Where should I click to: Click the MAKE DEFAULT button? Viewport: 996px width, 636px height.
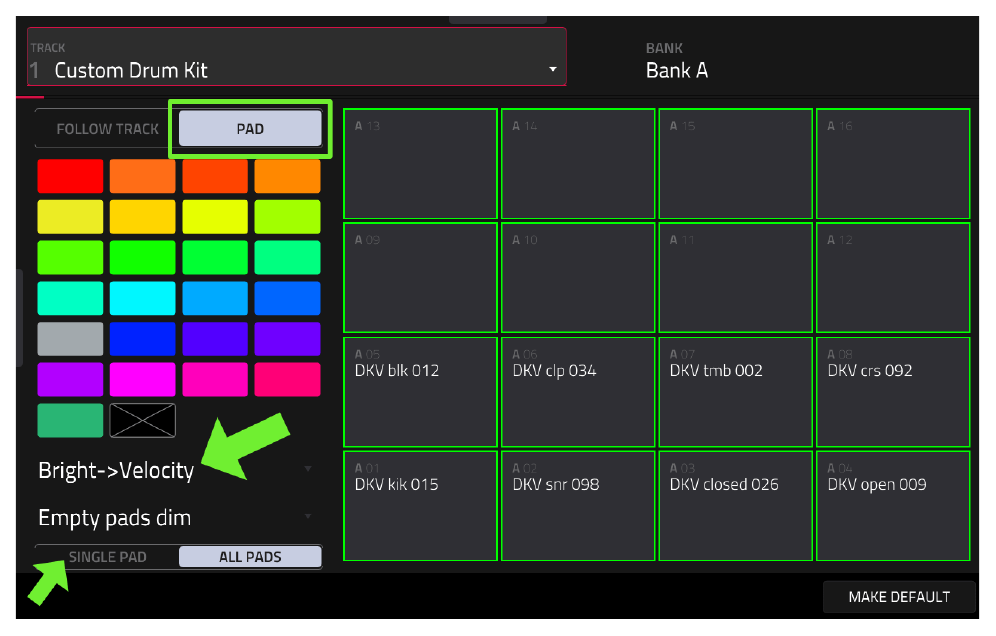899,597
